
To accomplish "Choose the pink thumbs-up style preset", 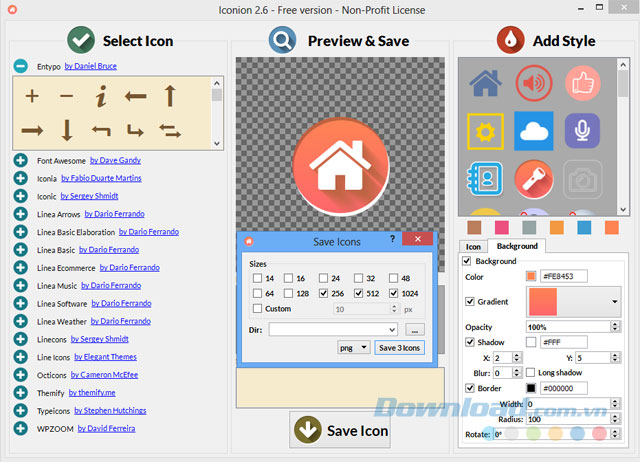I will click(581, 84).
